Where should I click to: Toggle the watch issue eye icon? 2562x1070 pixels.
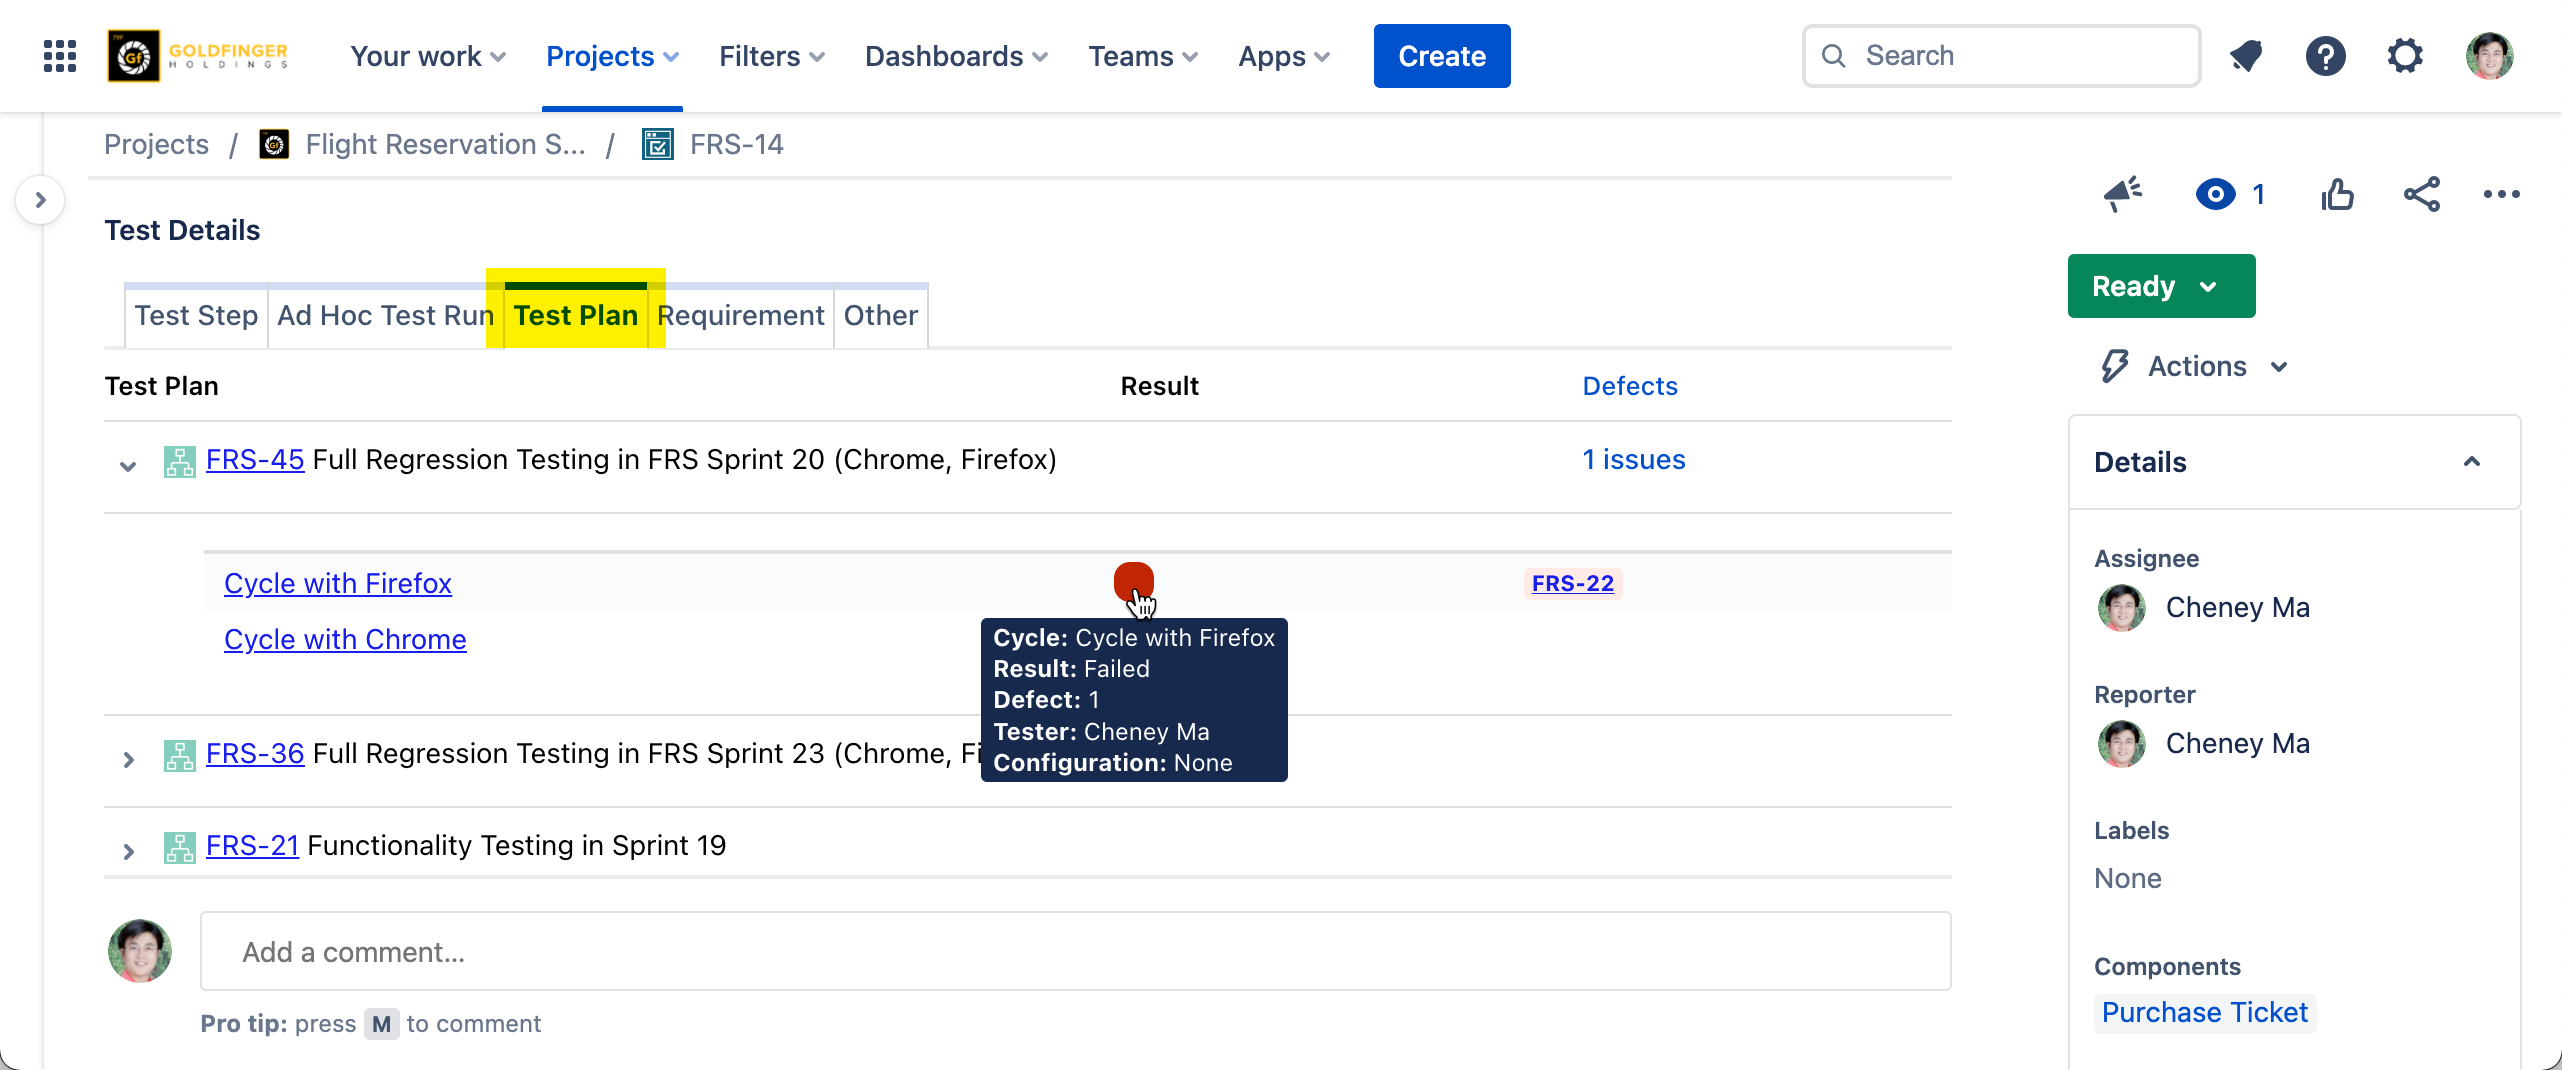point(2216,194)
